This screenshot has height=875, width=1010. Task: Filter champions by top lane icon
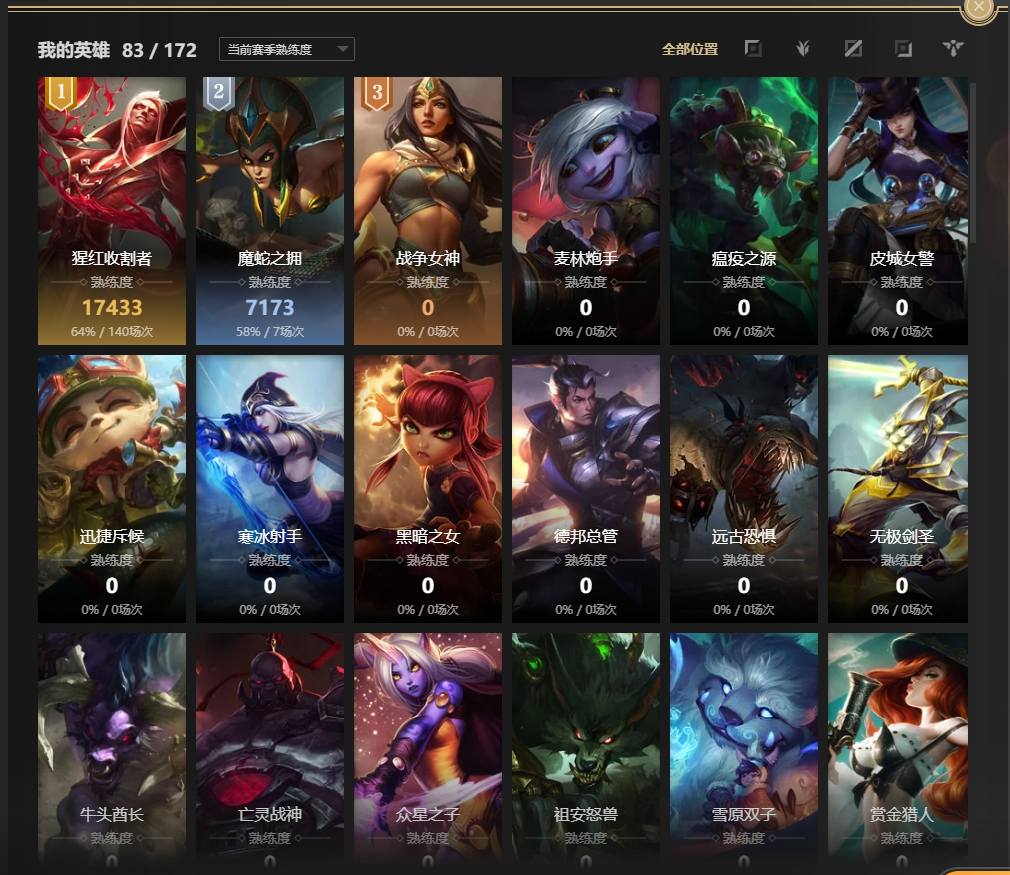click(x=752, y=48)
